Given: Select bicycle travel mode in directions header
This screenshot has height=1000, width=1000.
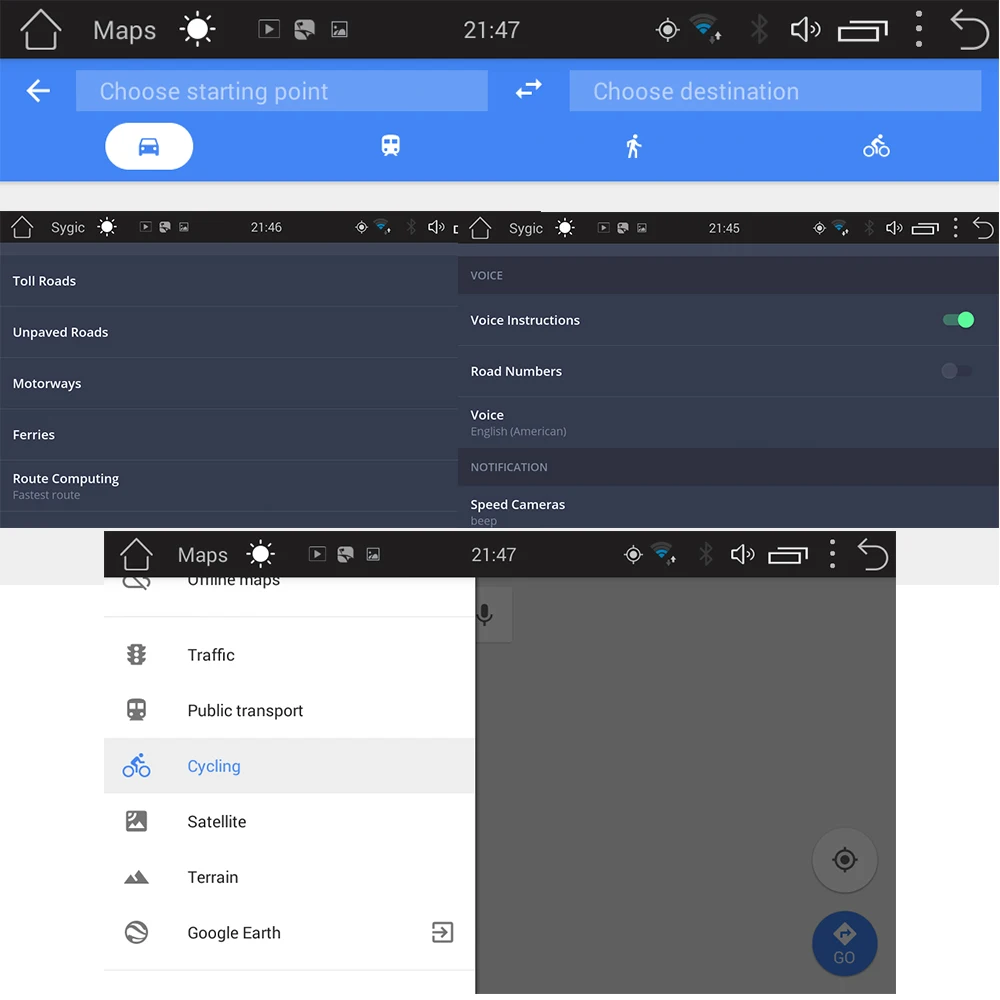Looking at the screenshot, I should [876, 146].
